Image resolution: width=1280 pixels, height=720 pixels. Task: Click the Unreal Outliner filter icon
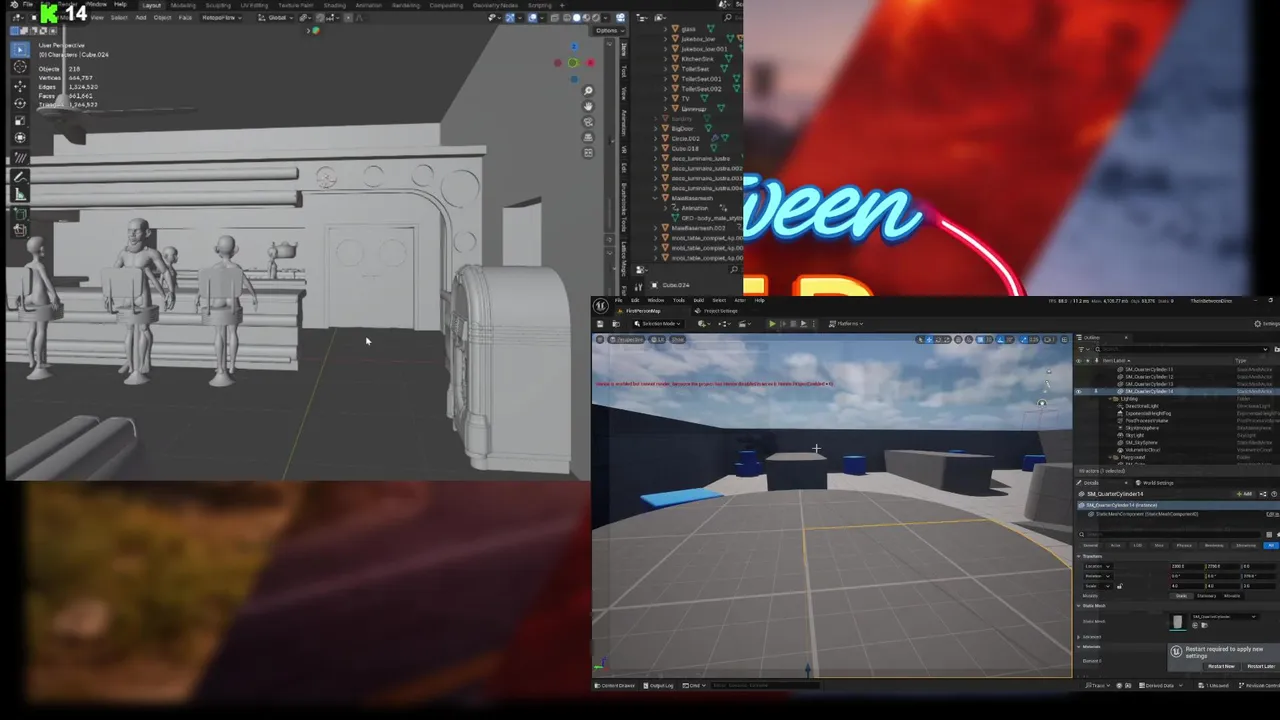point(1081,349)
